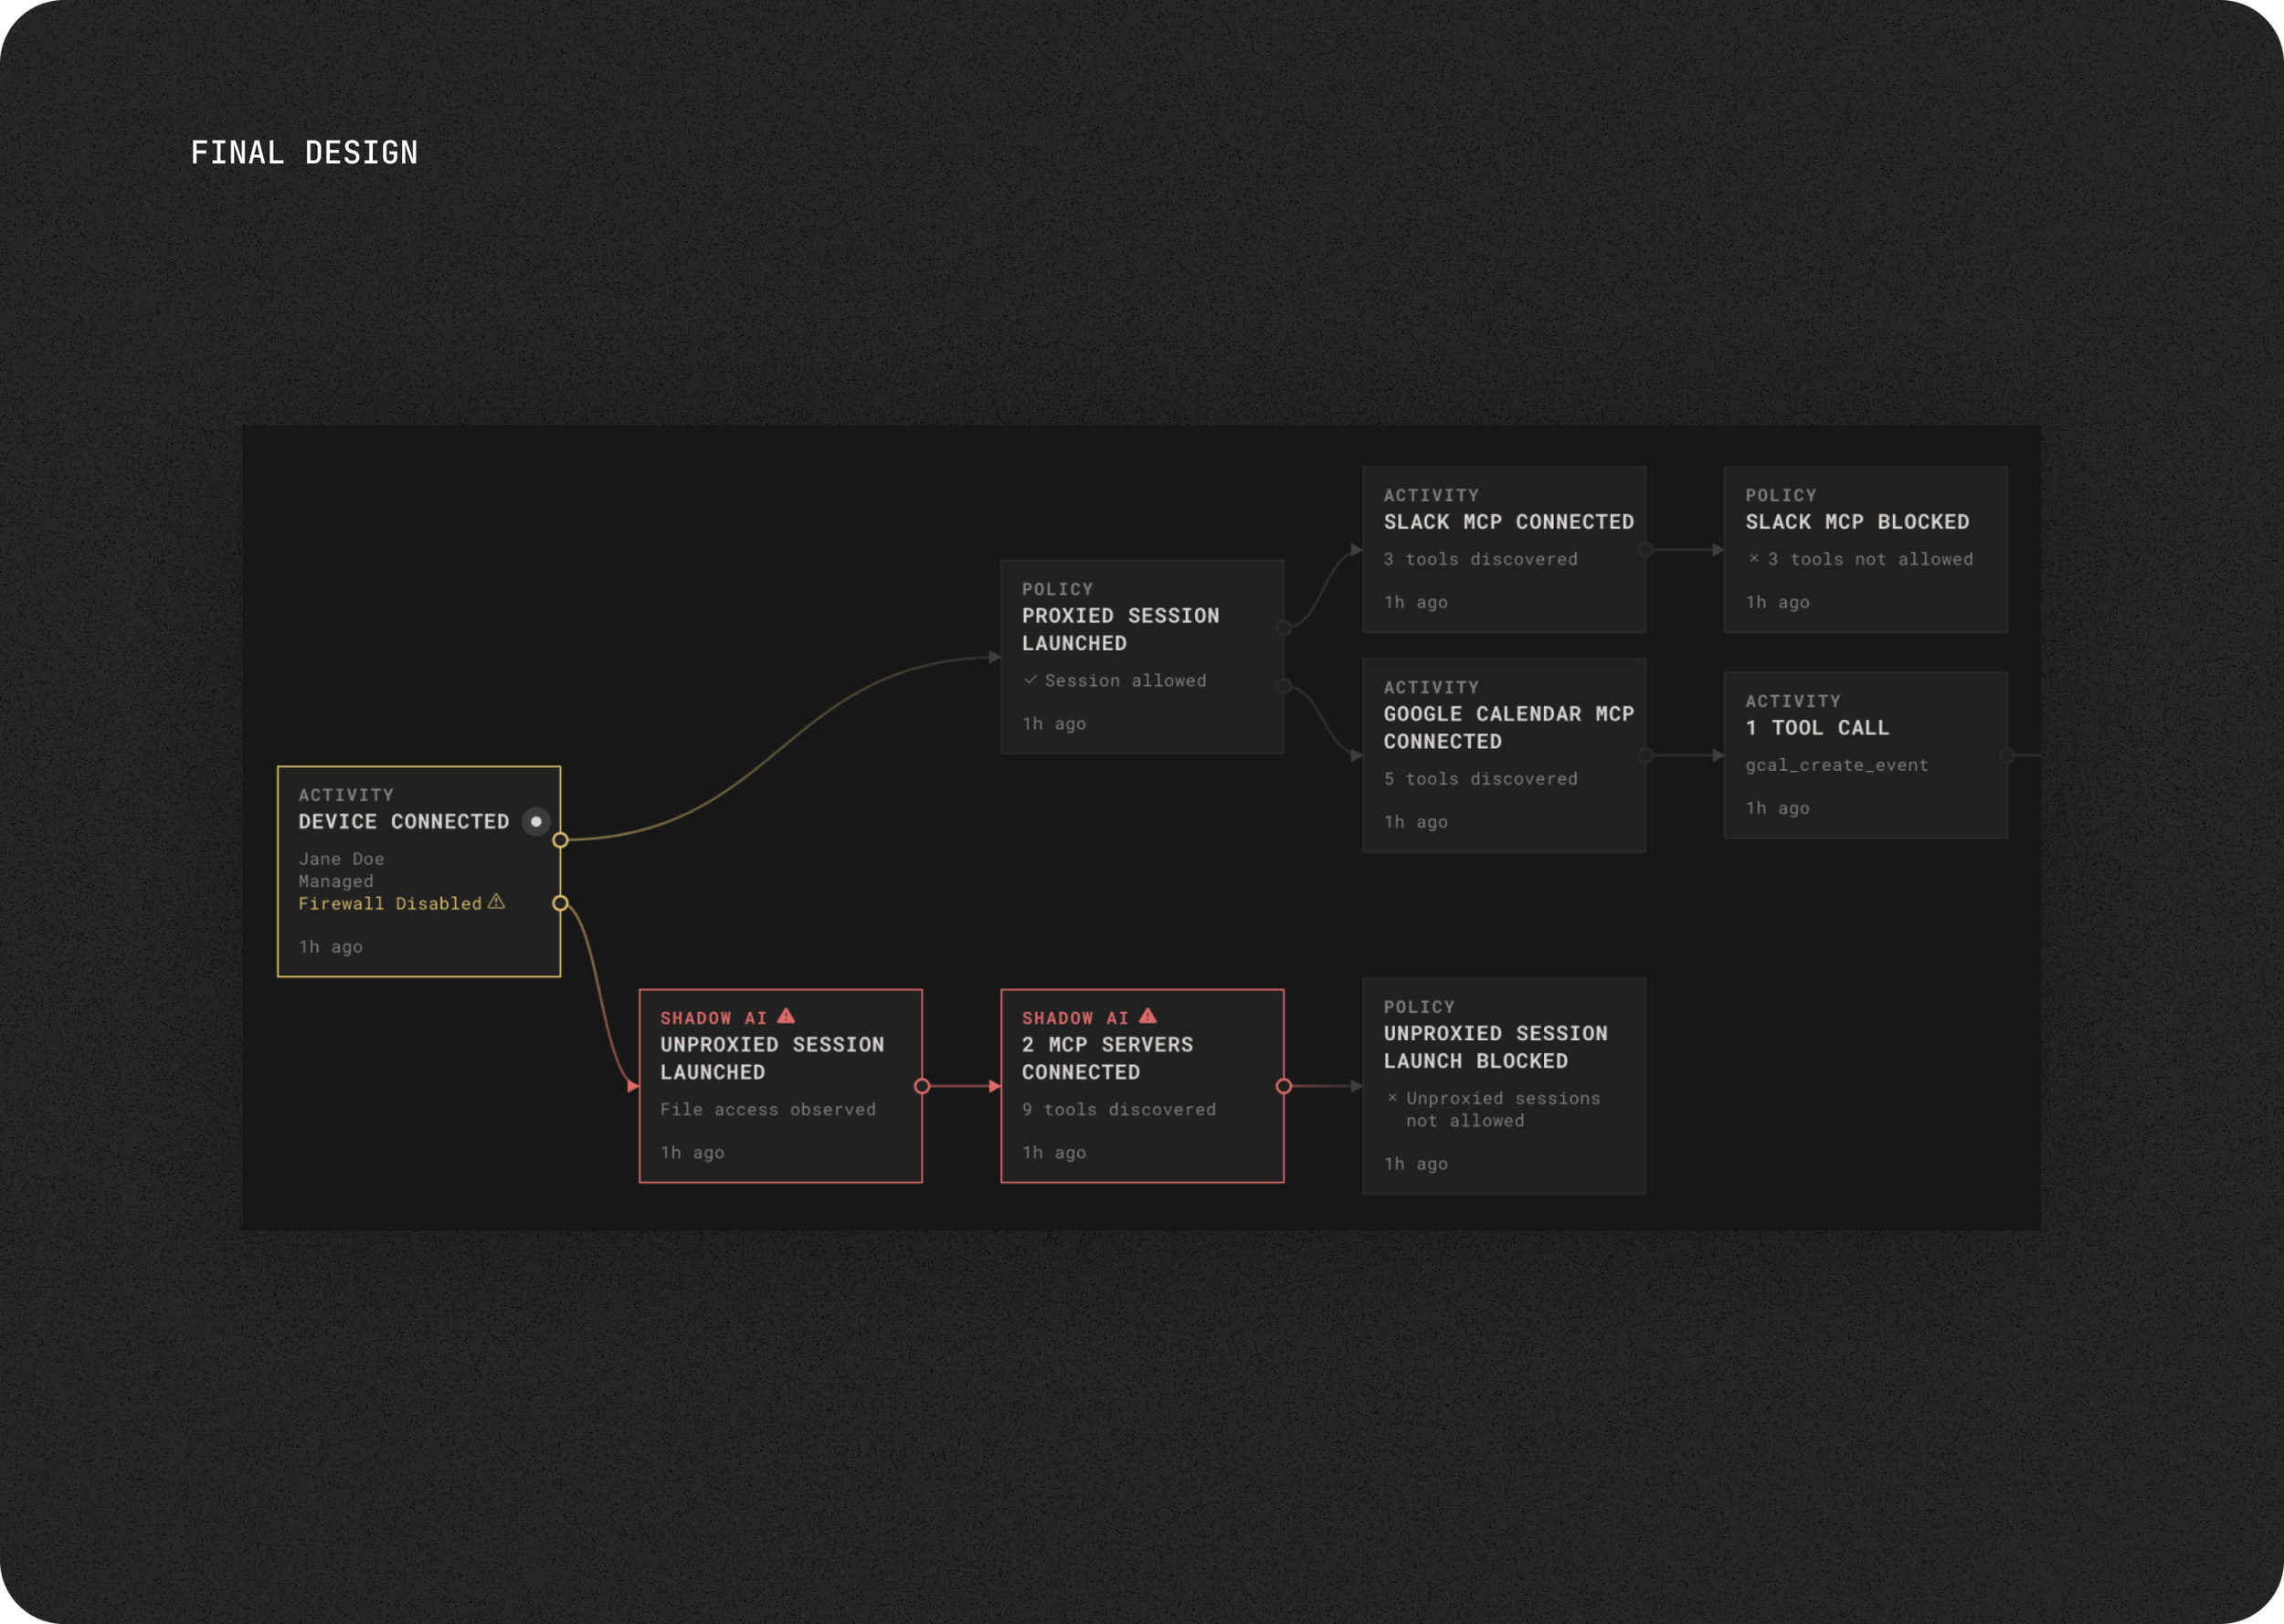Image resolution: width=2284 pixels, height=1624 pixels.
Task: Click the Firewall Disabled warning icon
Action: click(496, 902)
